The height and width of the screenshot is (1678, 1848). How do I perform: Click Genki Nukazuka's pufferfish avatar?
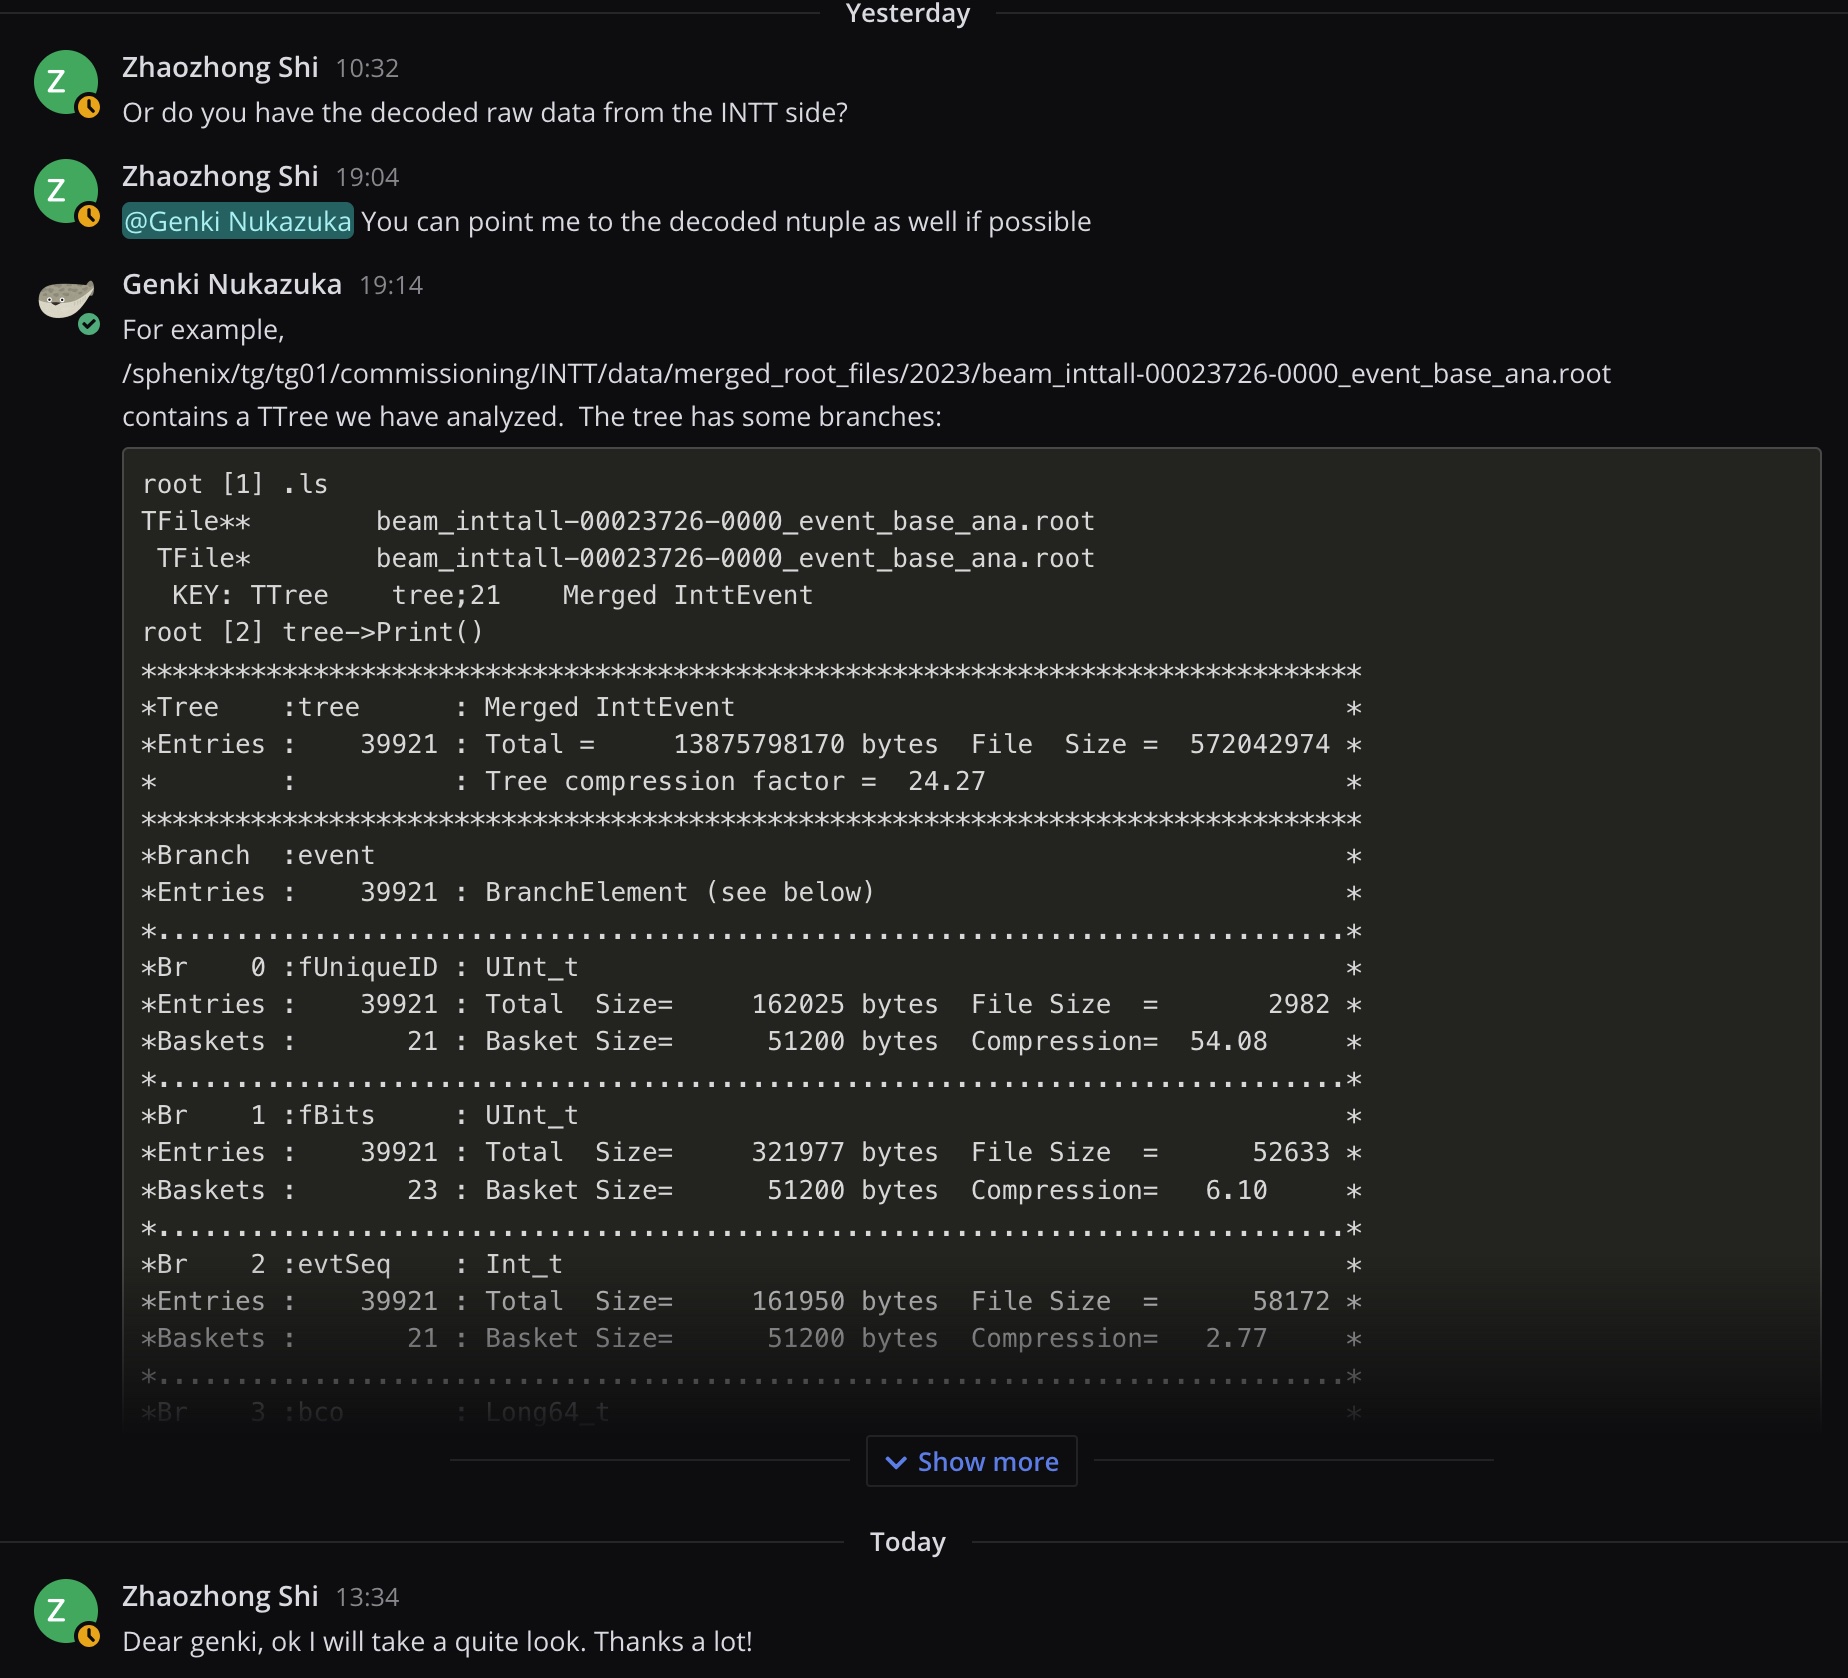coord(65,298)
